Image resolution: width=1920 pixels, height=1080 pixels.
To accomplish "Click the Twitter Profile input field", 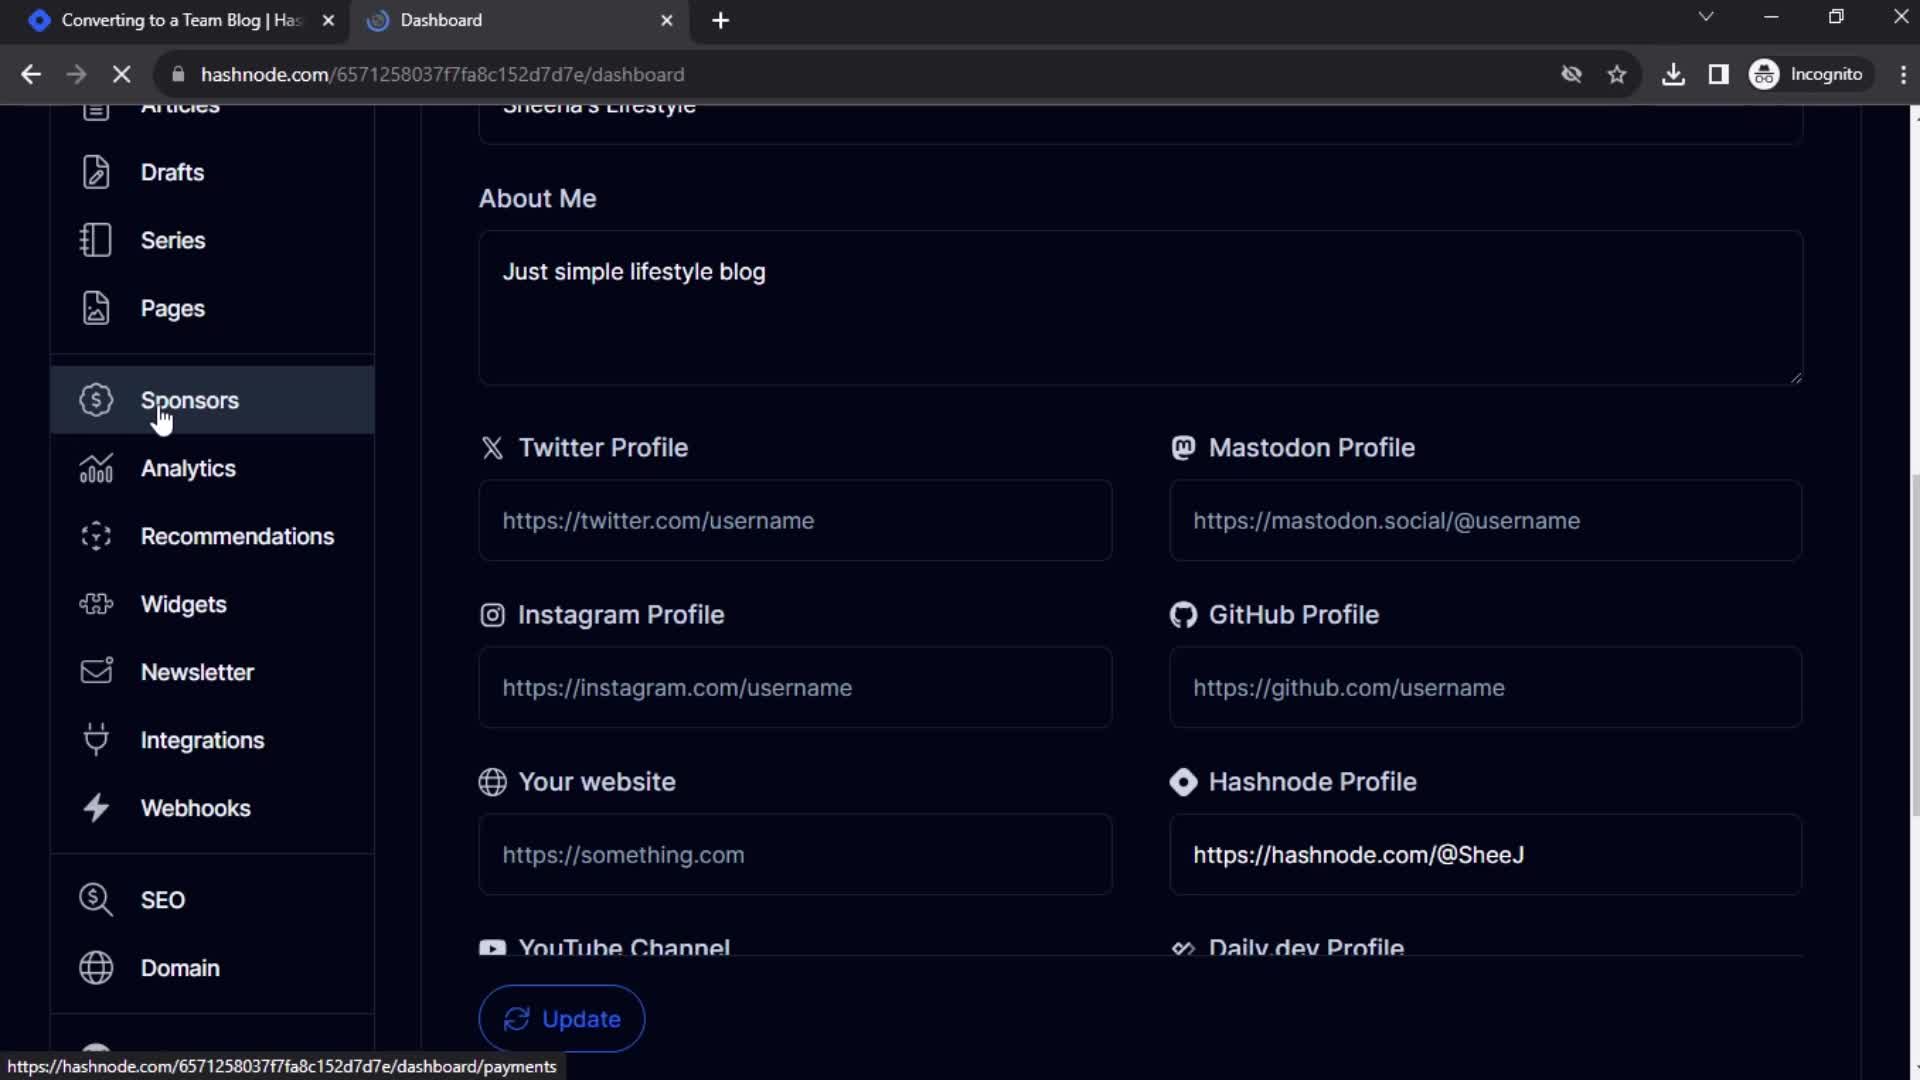I will click(x=795, y=520).
